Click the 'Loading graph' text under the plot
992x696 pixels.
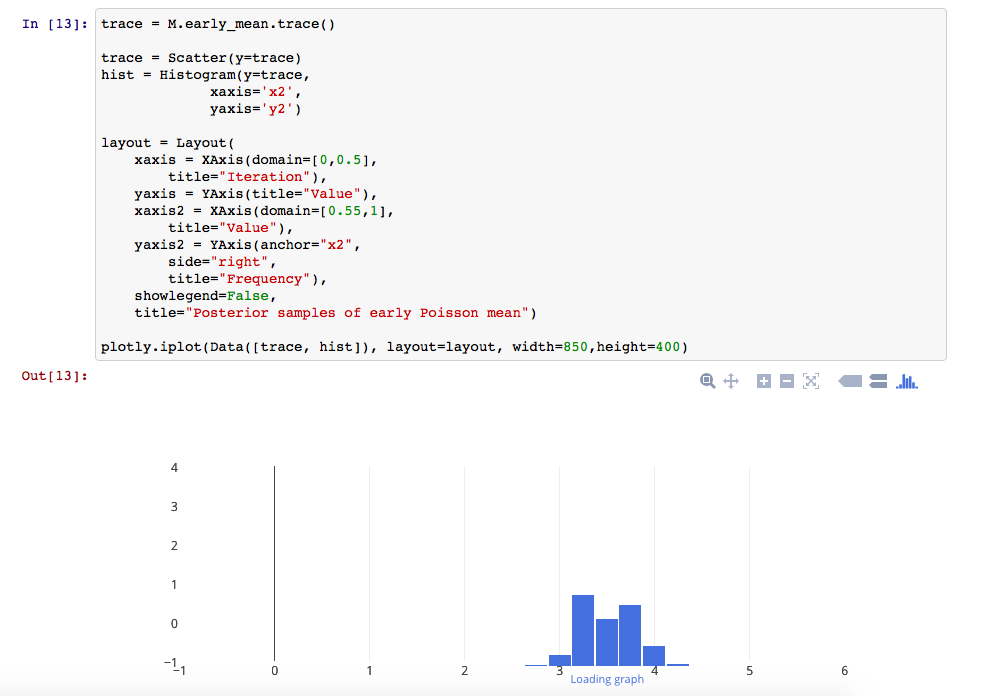click(607, 679)
